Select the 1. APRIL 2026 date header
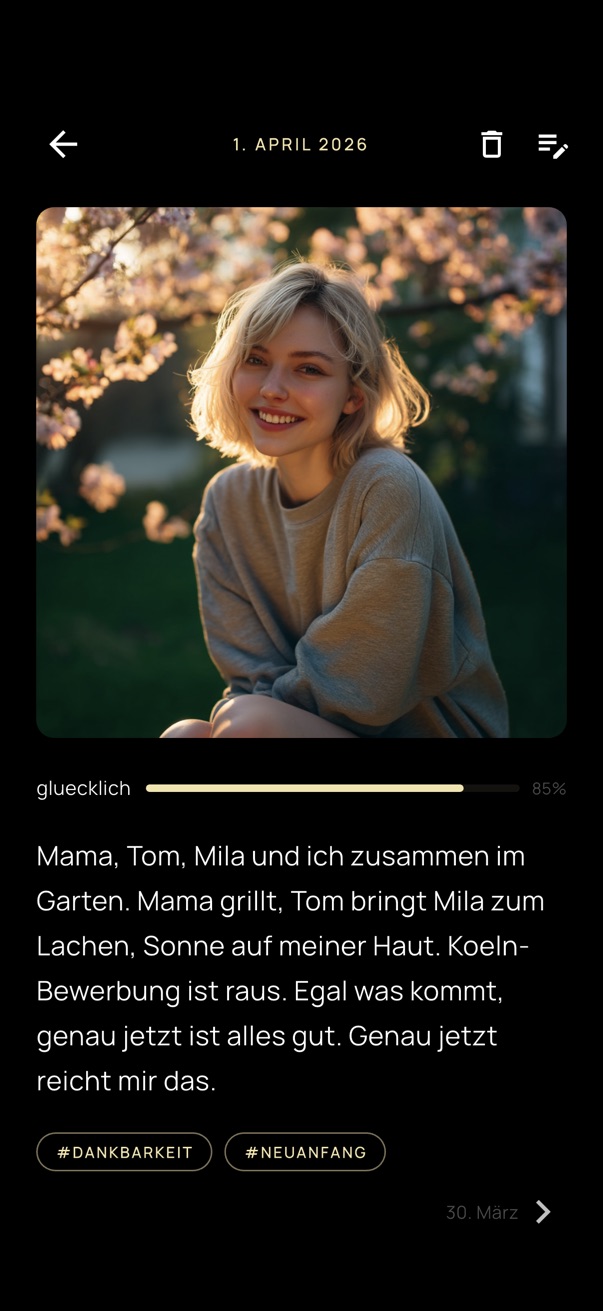This screenshot has width=603, height=1311. point(300,144)
